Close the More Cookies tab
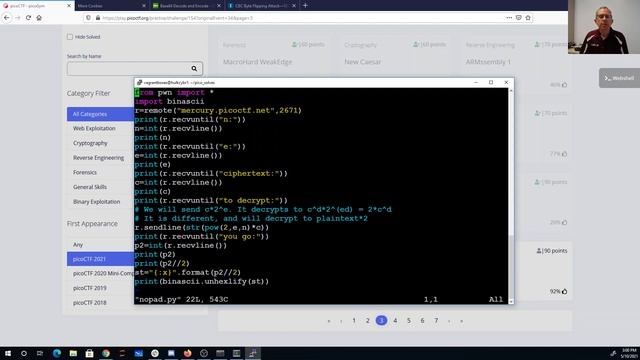This screenshot has width=640, height=360. pos(144,6)
